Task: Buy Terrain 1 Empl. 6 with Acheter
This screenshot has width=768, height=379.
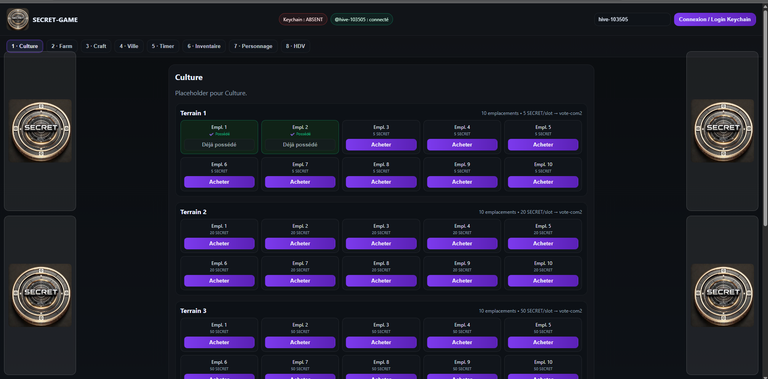Action: (x=219, y=182)
